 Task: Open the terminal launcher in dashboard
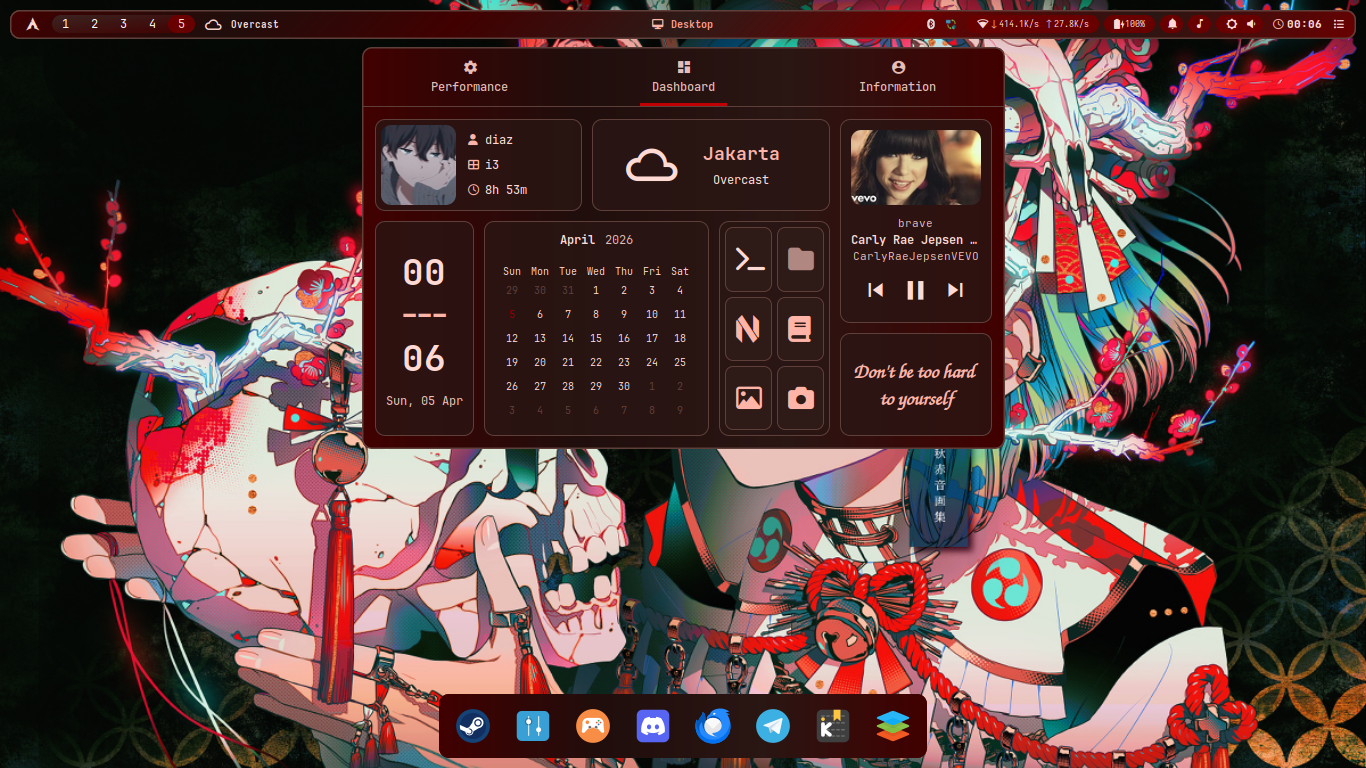pos(749,260)
